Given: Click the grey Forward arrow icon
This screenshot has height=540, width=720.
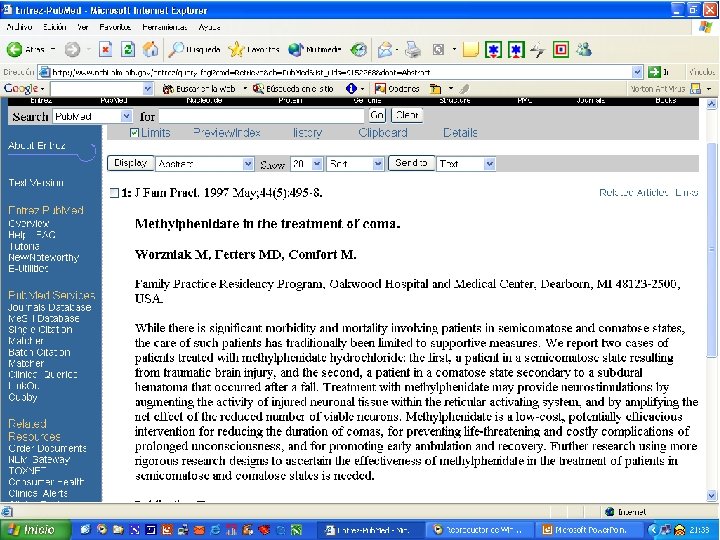Looking at the screenshot, I should point(72,50).
